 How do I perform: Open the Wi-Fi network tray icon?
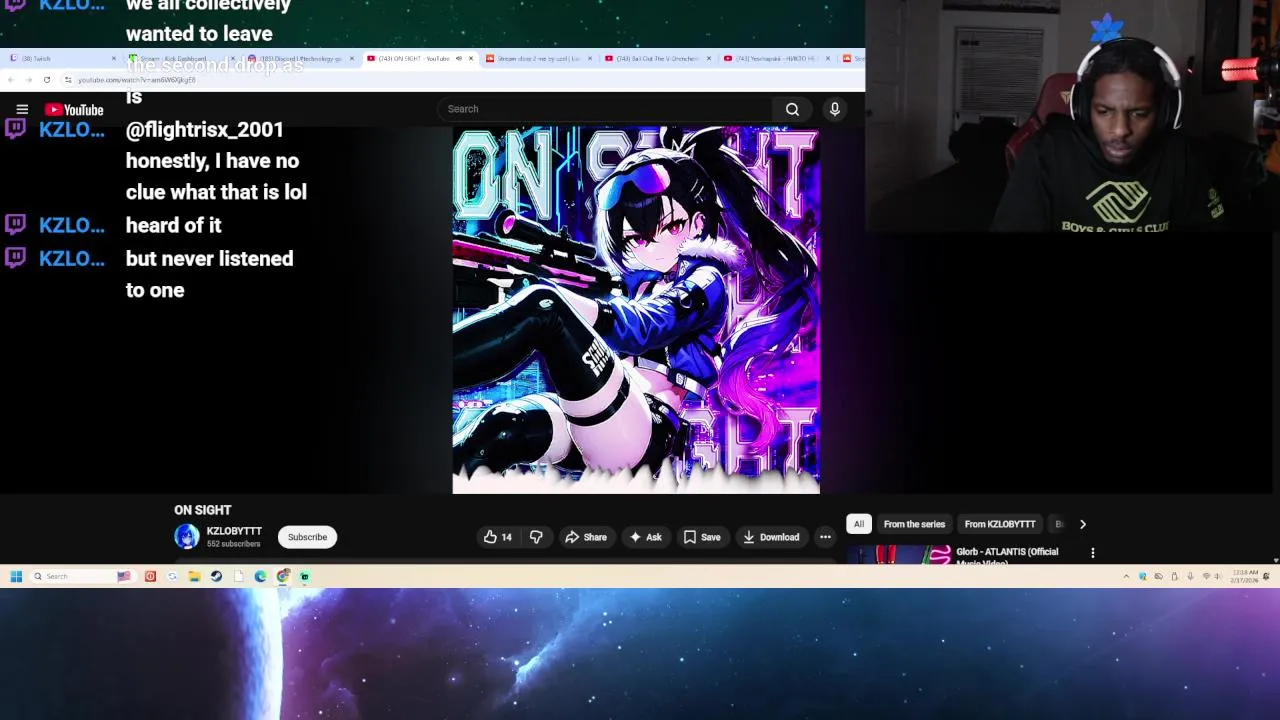1206,576
